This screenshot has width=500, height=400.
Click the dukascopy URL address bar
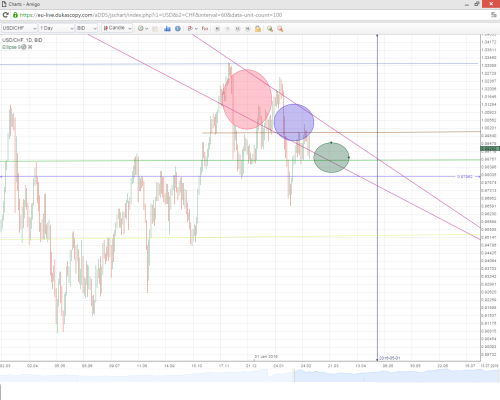(250, 15)
